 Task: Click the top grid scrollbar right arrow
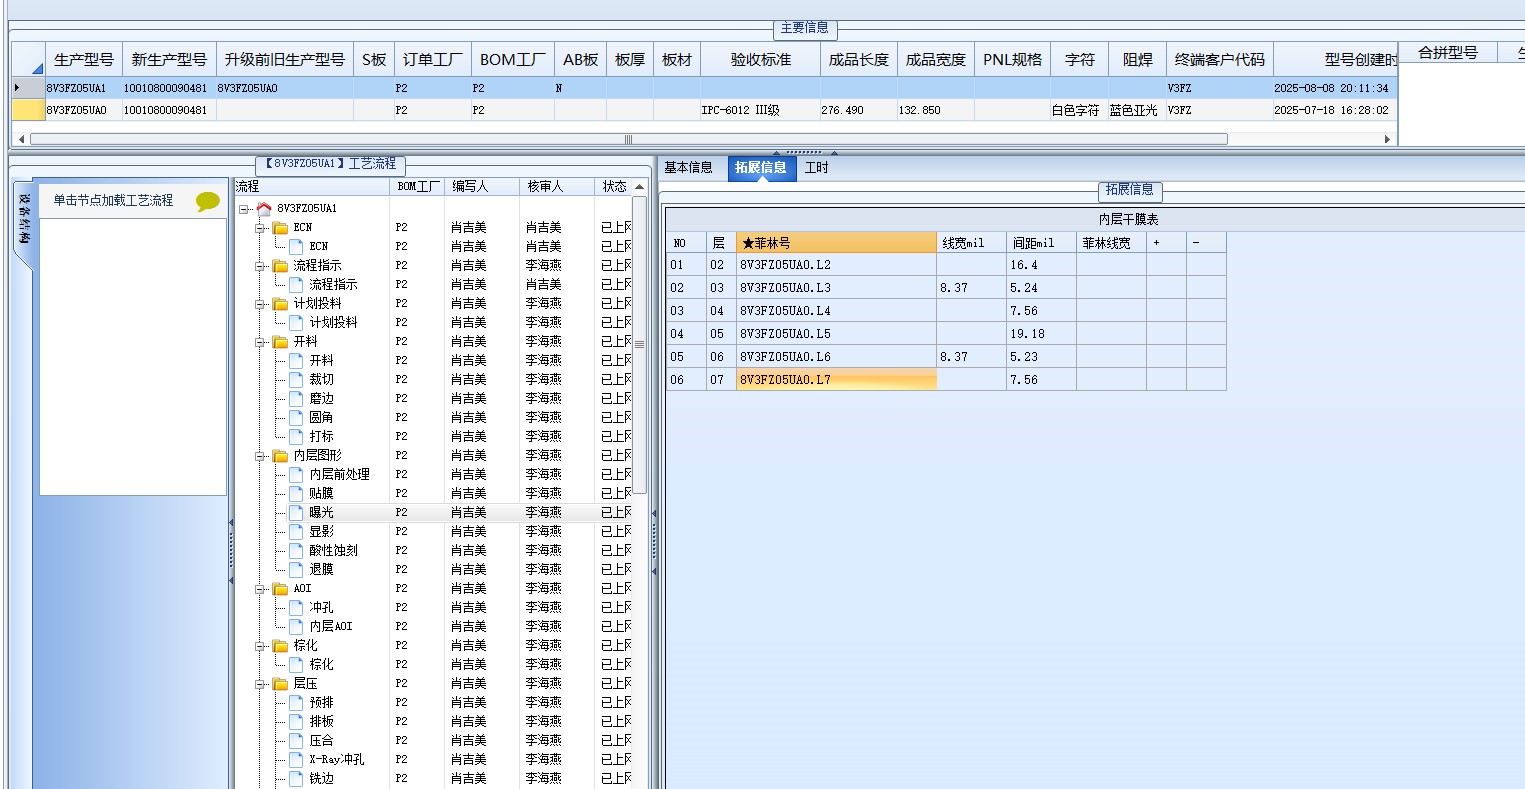1388,139
